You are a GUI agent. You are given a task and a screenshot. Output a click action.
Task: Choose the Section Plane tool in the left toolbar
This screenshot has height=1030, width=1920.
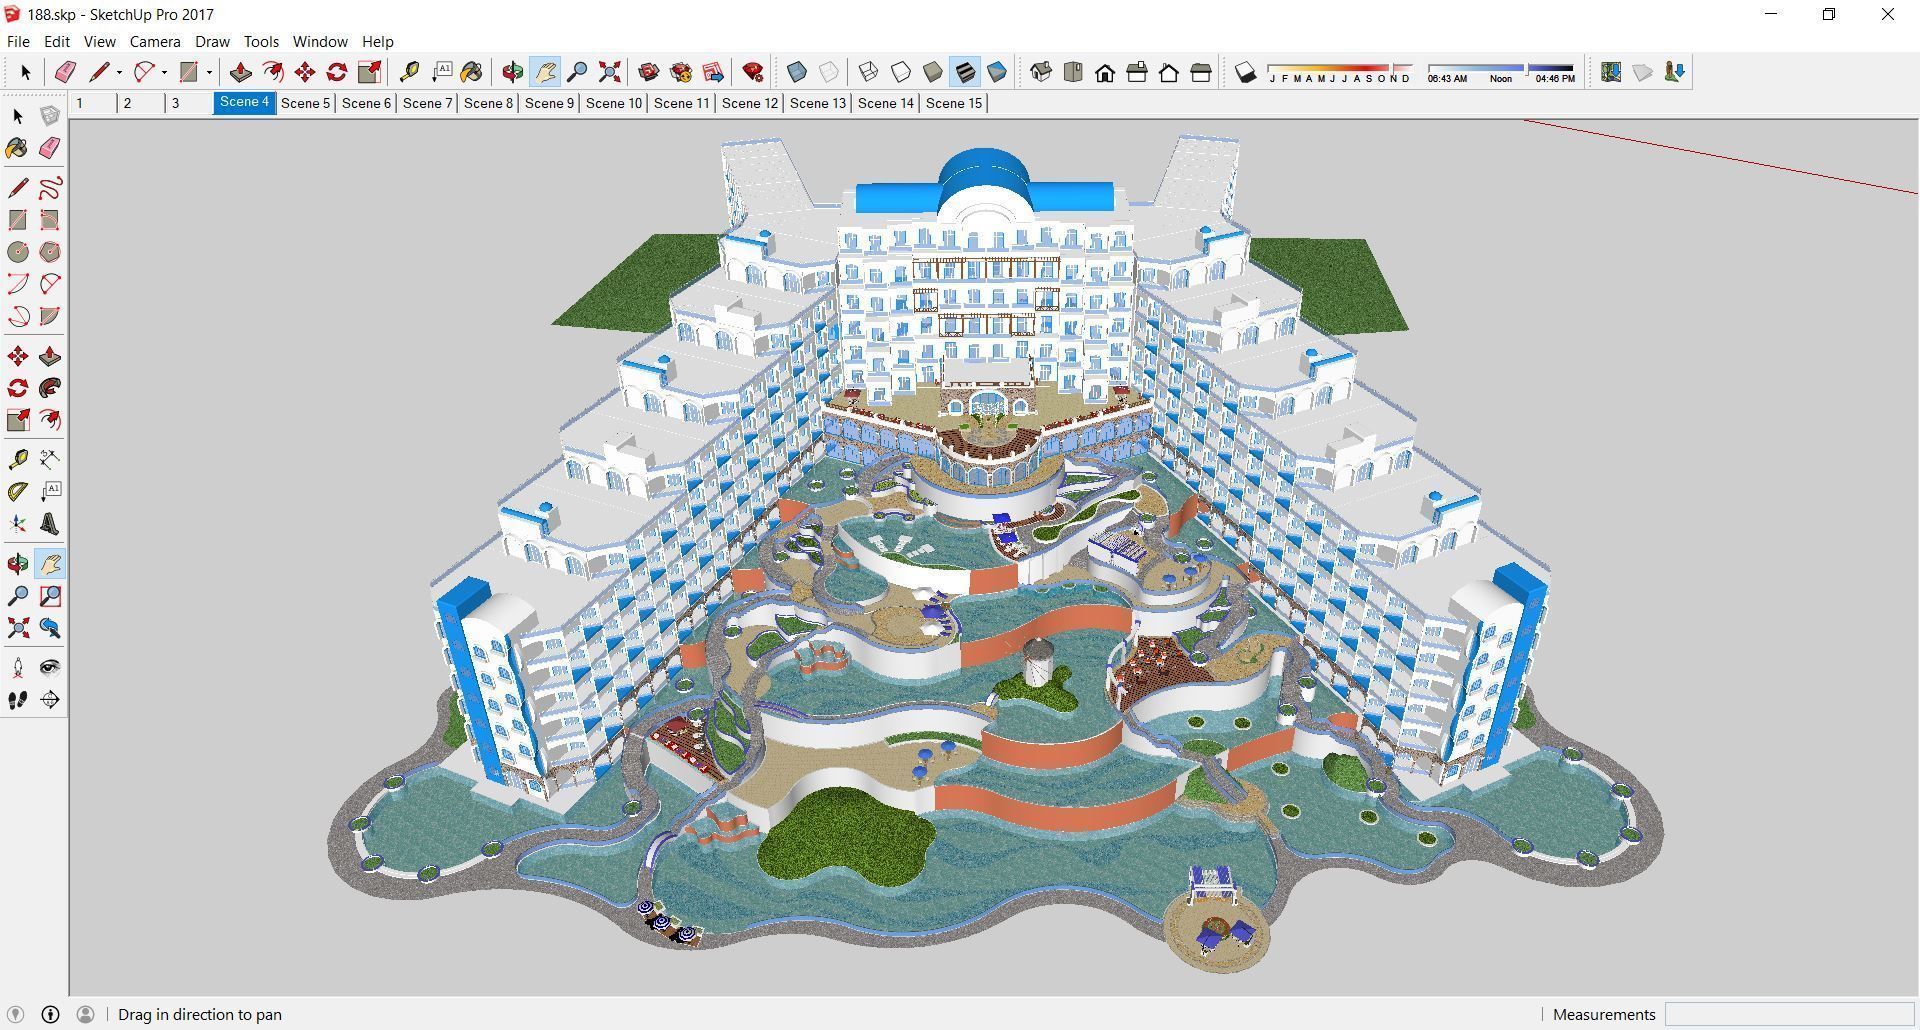50,700
